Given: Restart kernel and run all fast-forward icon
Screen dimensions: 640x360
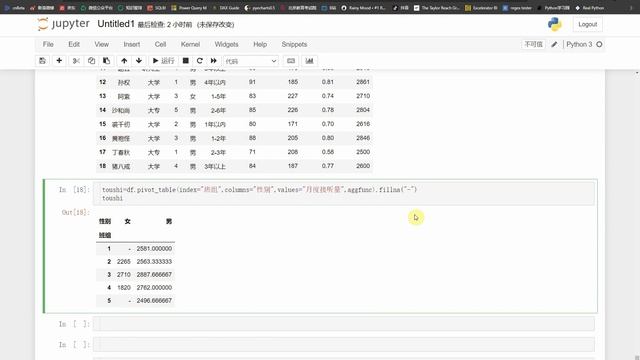Looking at the screenshot, I should [x=213, y=61].
